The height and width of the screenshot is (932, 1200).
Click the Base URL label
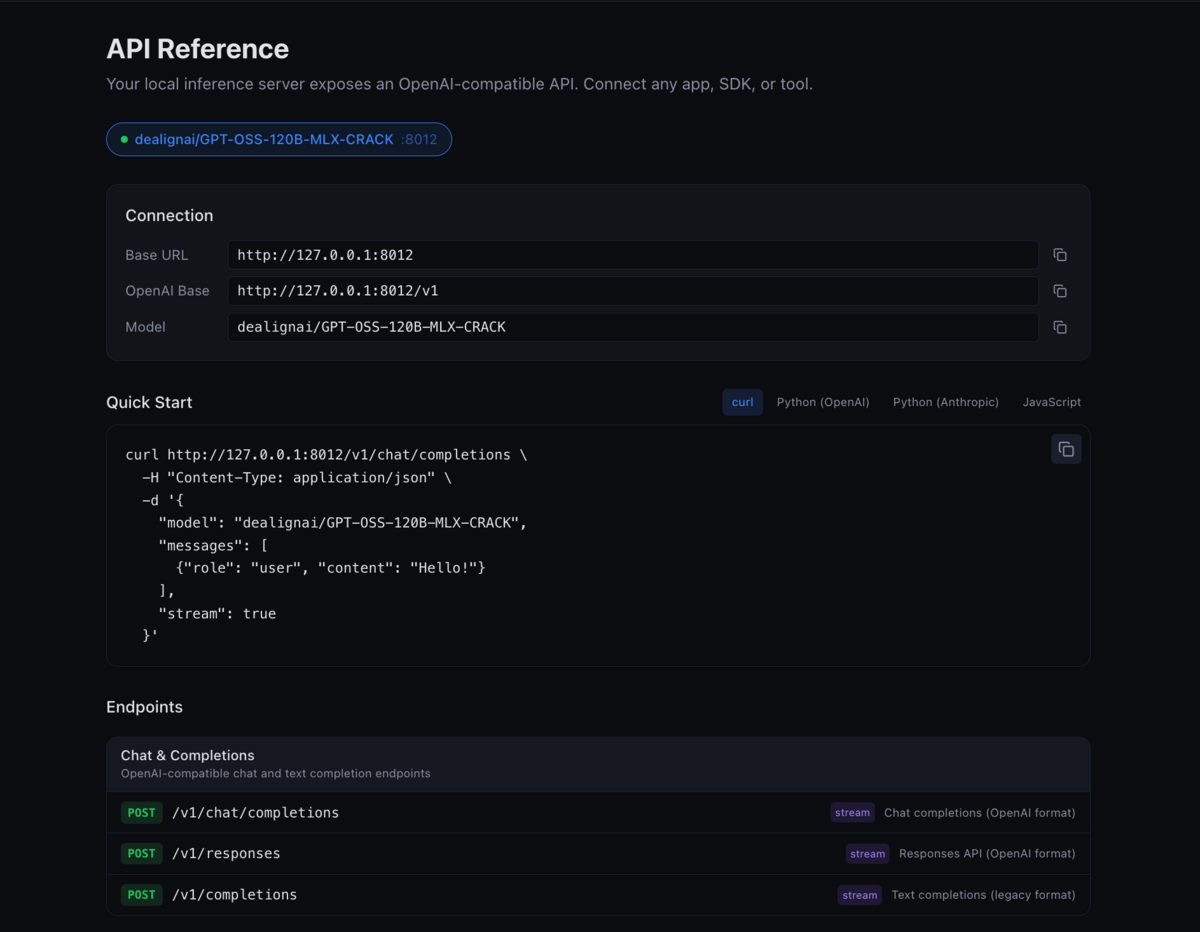point(156,255)
